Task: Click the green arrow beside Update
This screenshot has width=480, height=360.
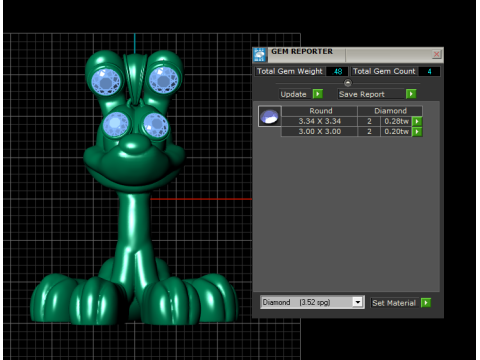Action: (x=318, y=94)
